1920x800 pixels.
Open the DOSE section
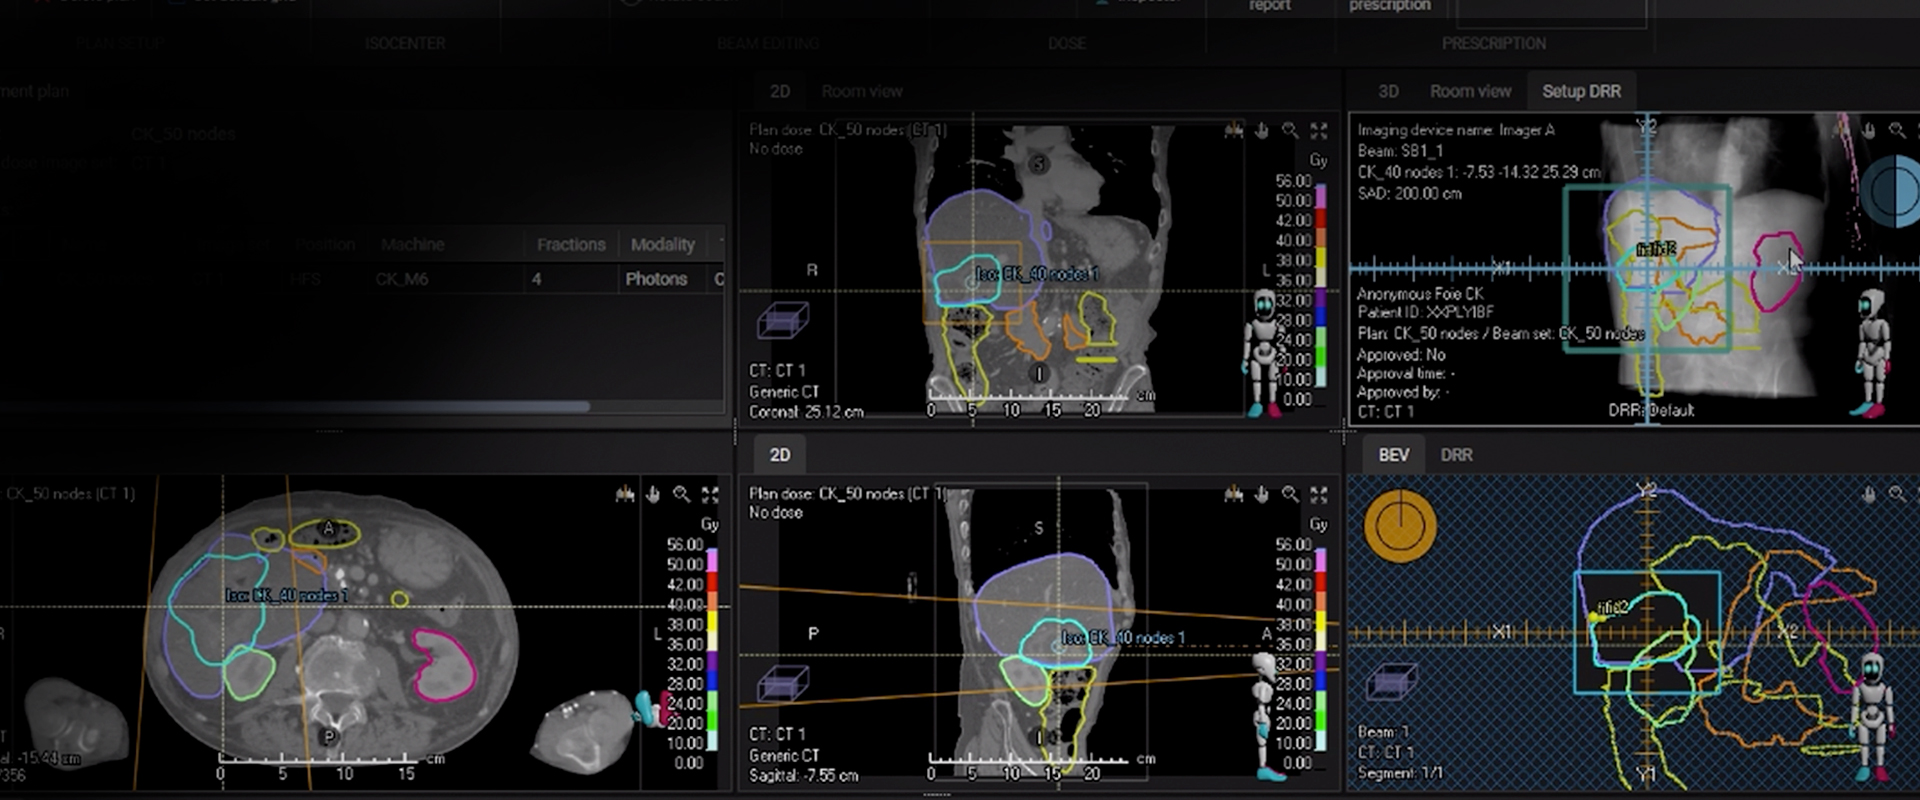pos(1067,43)
